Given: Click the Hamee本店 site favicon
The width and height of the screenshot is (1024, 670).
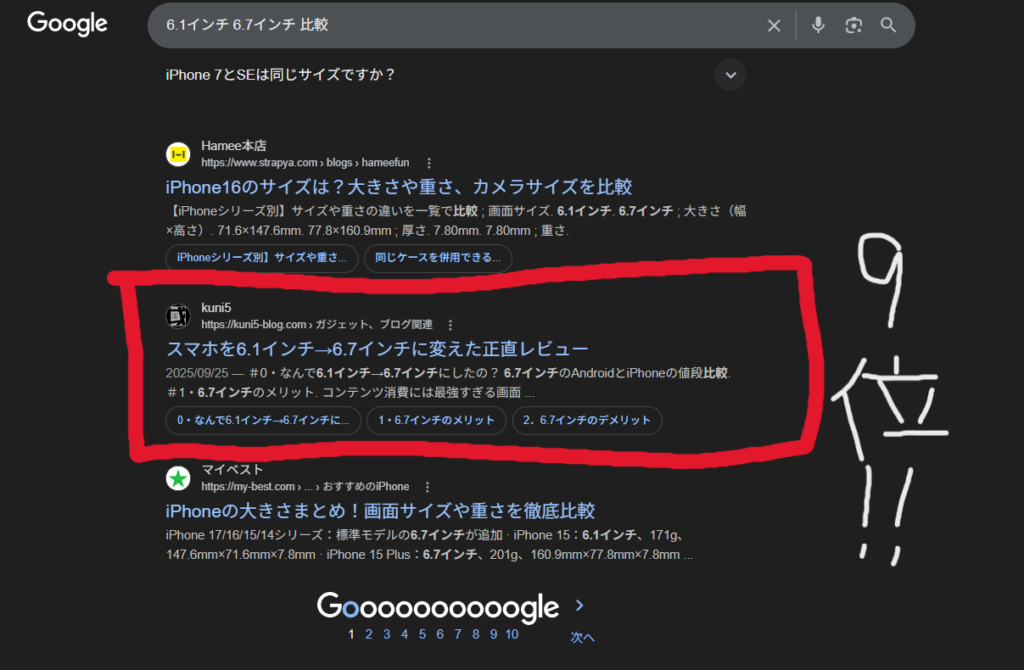Looking at the screenshot, I should [178, 154].
